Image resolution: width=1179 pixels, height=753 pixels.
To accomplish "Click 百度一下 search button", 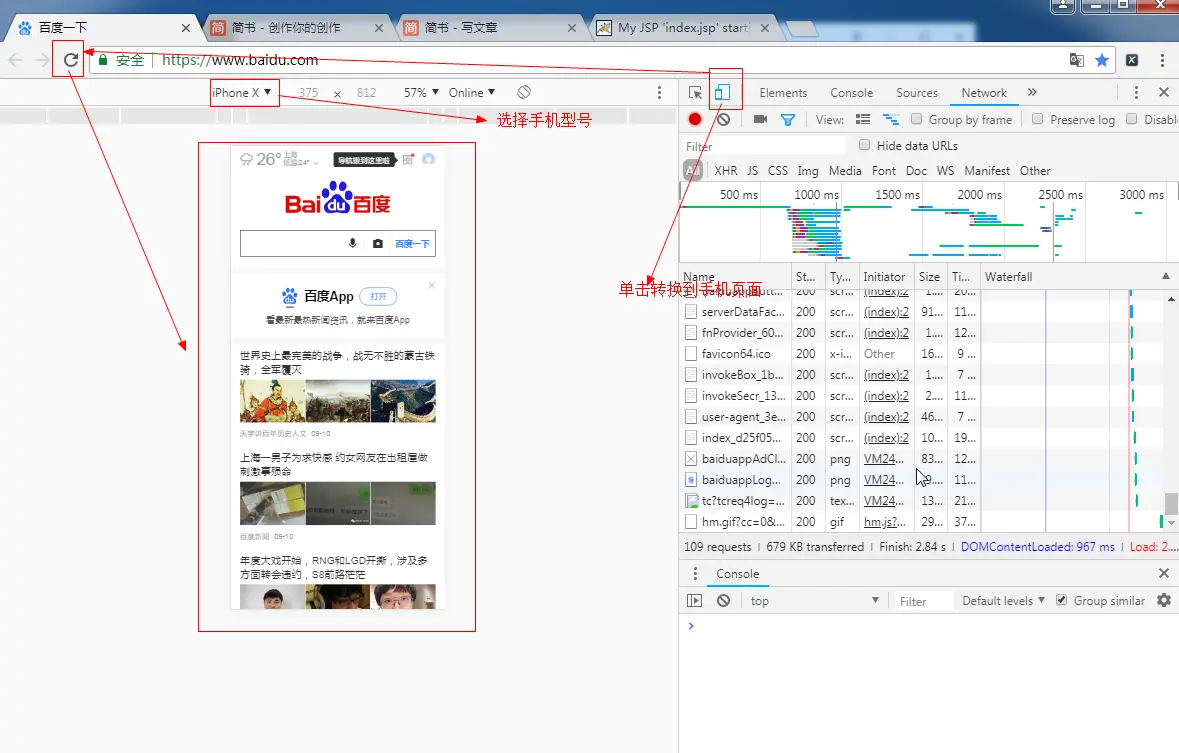I will pos(412,244).
